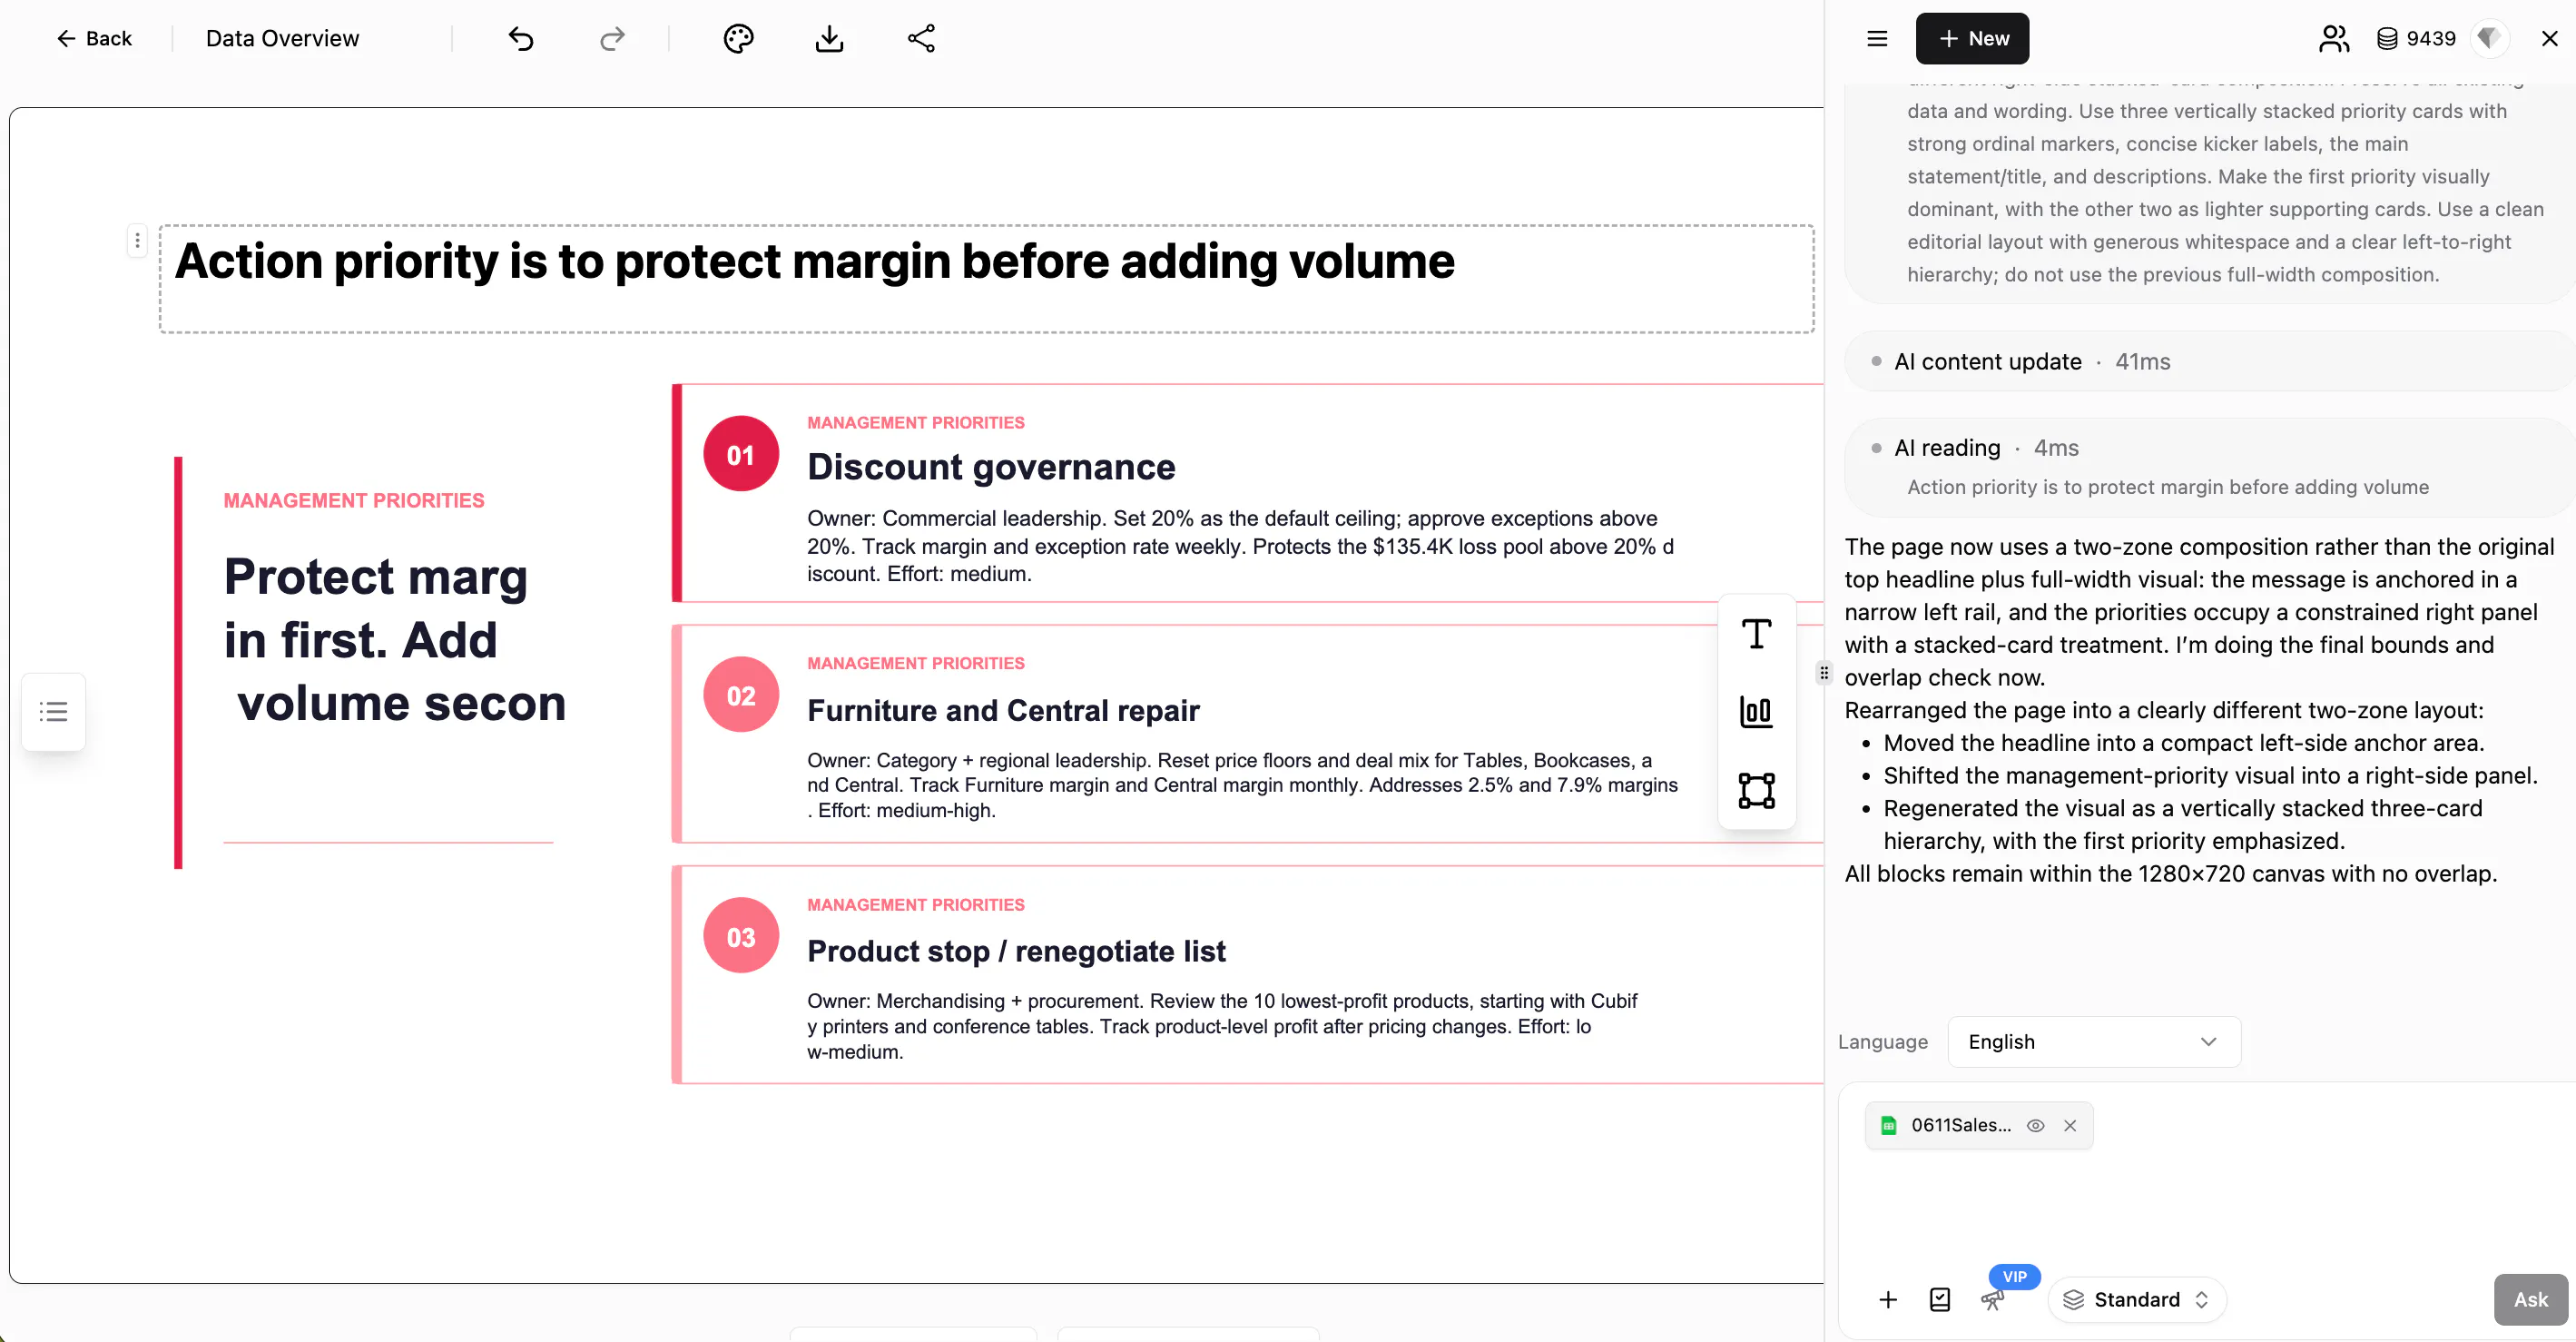Select the chart insert tool
Image resolution: width=2576 pixels, height=1342 pixels.
tap(1756, 712)
